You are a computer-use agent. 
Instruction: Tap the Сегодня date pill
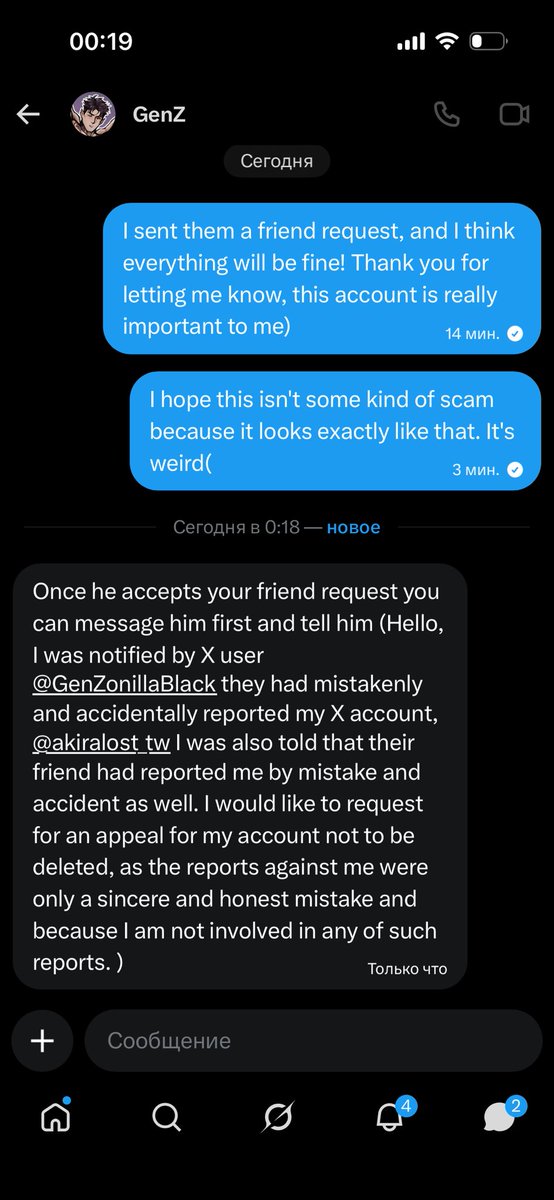(x=277, y=161)
